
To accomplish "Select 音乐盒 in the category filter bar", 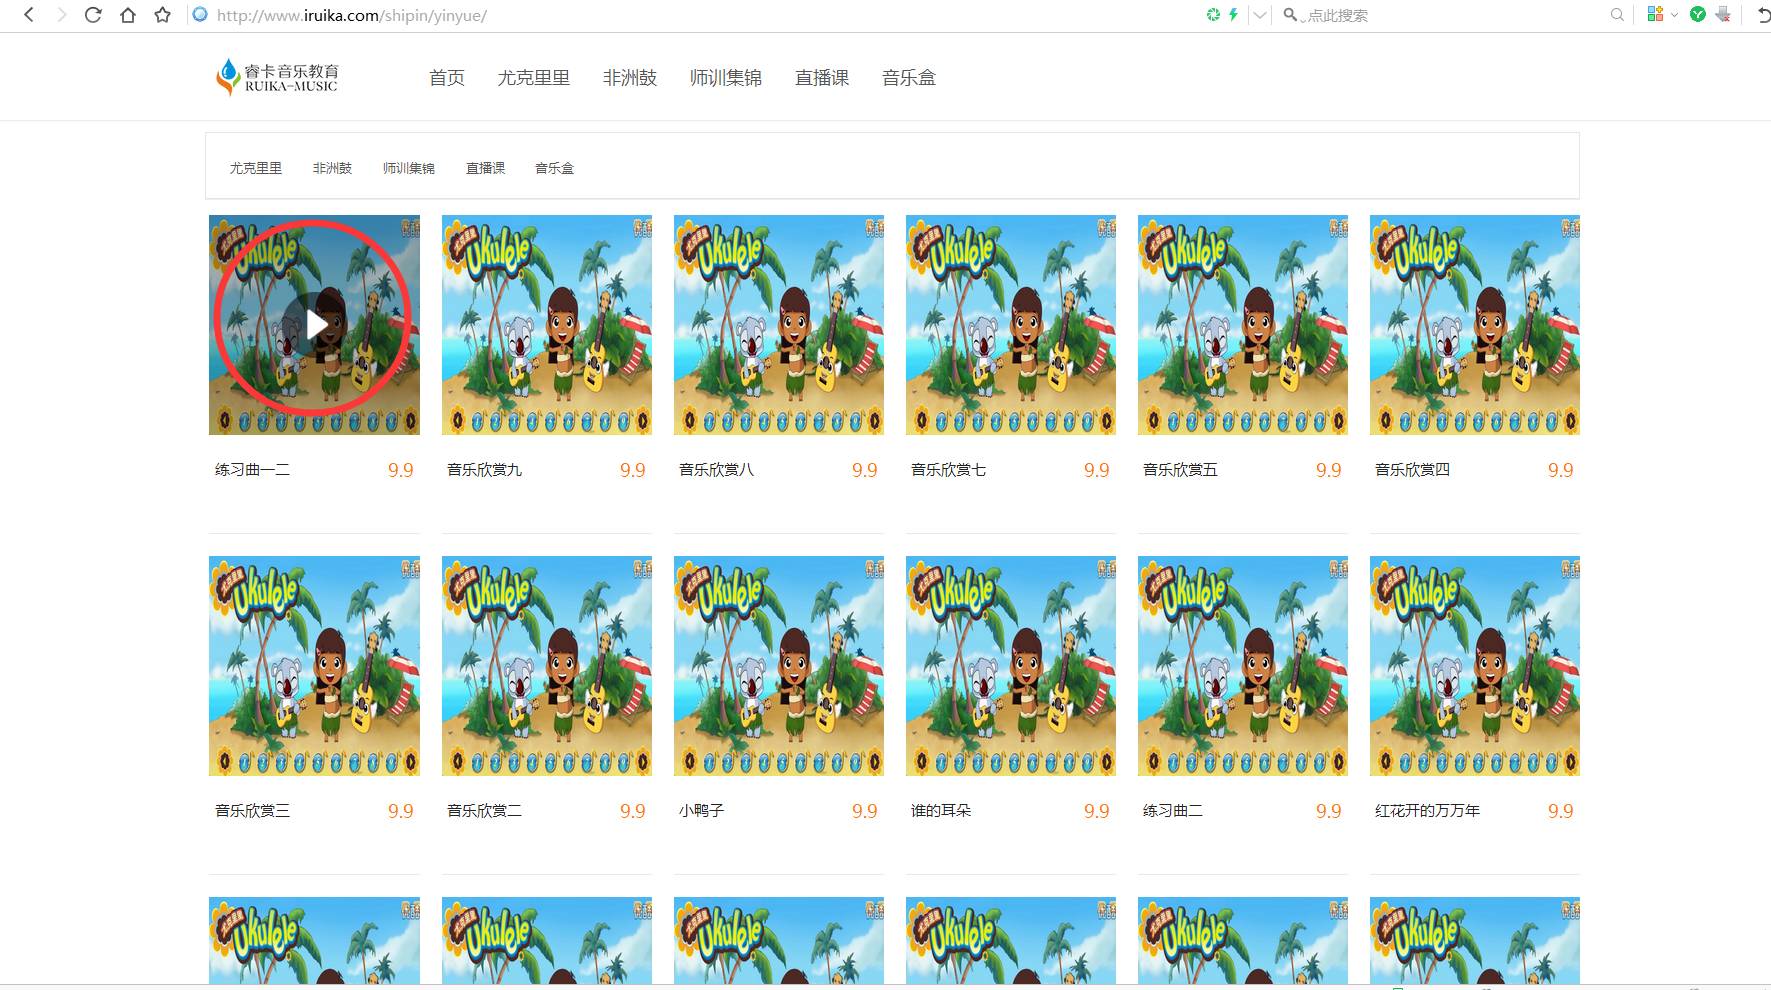I will point(554,168).
